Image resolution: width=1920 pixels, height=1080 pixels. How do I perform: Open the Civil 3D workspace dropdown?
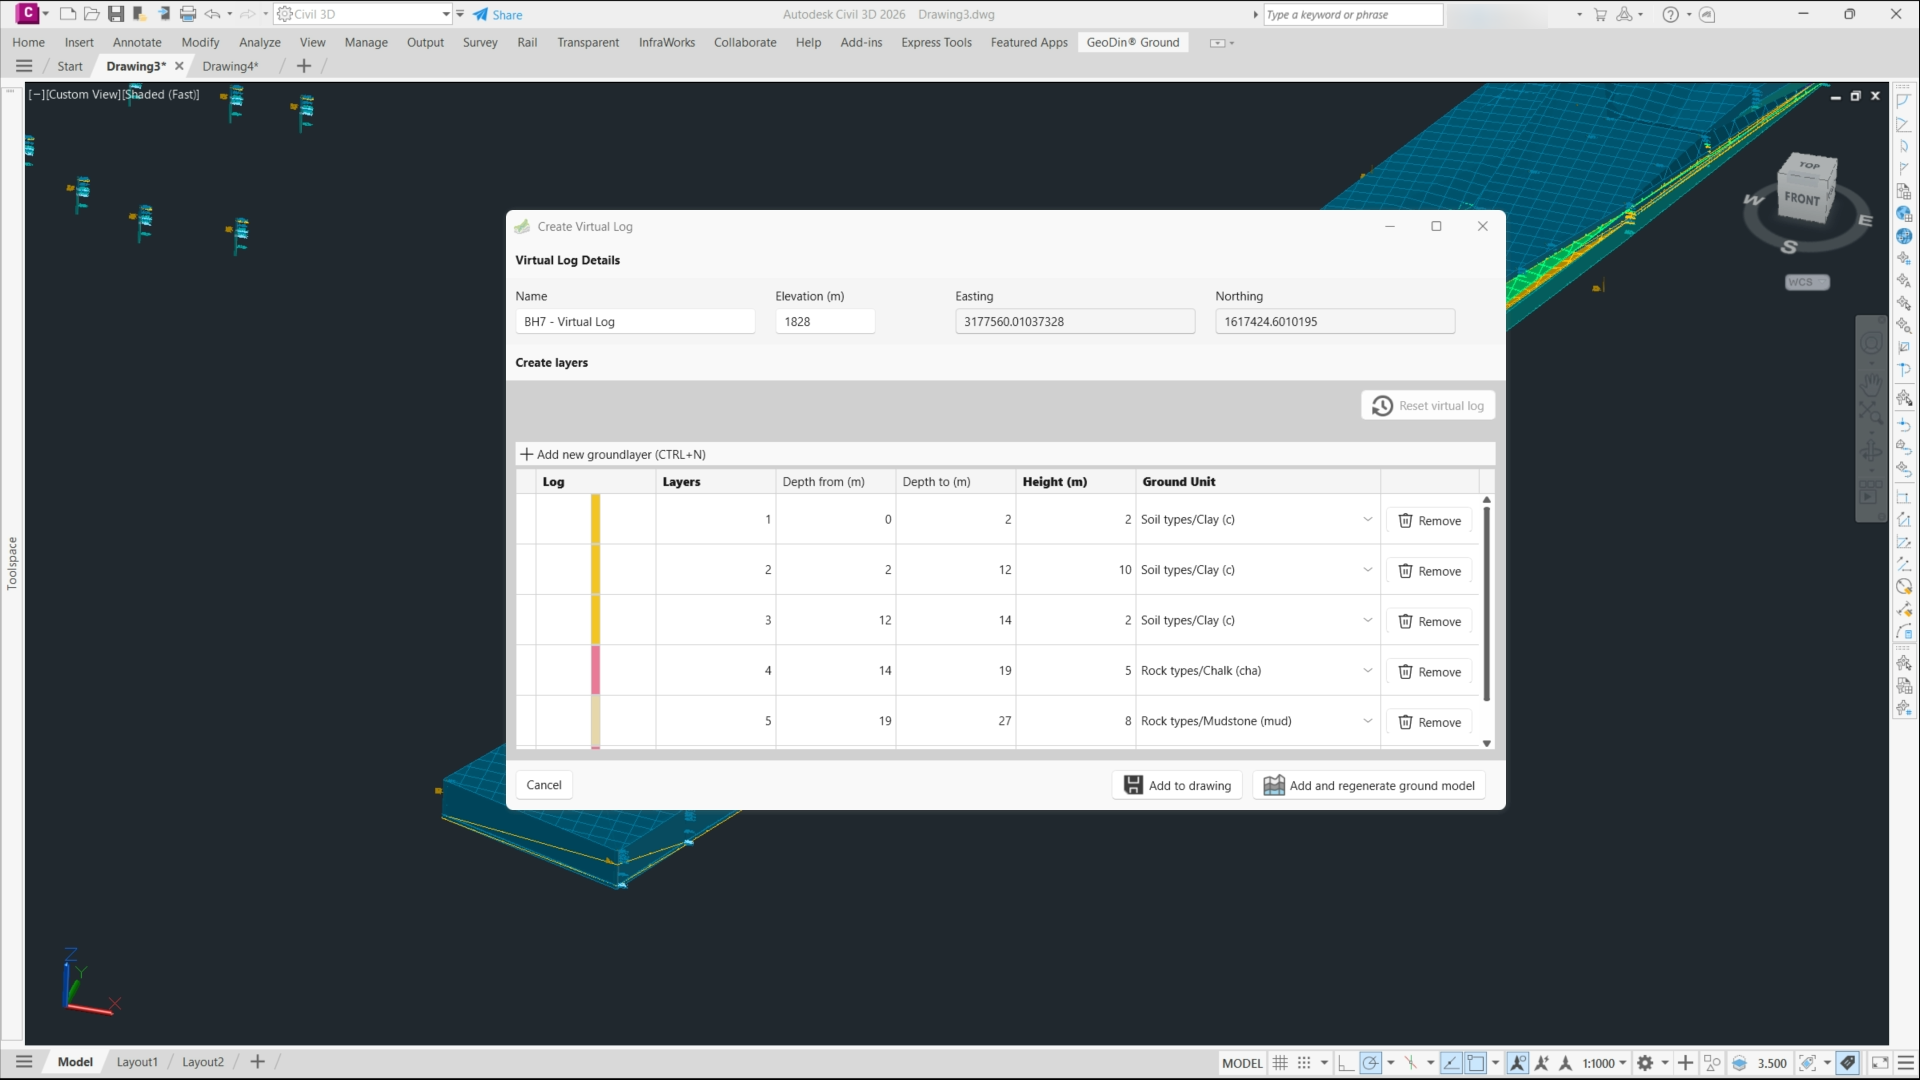tap(446, 14)
